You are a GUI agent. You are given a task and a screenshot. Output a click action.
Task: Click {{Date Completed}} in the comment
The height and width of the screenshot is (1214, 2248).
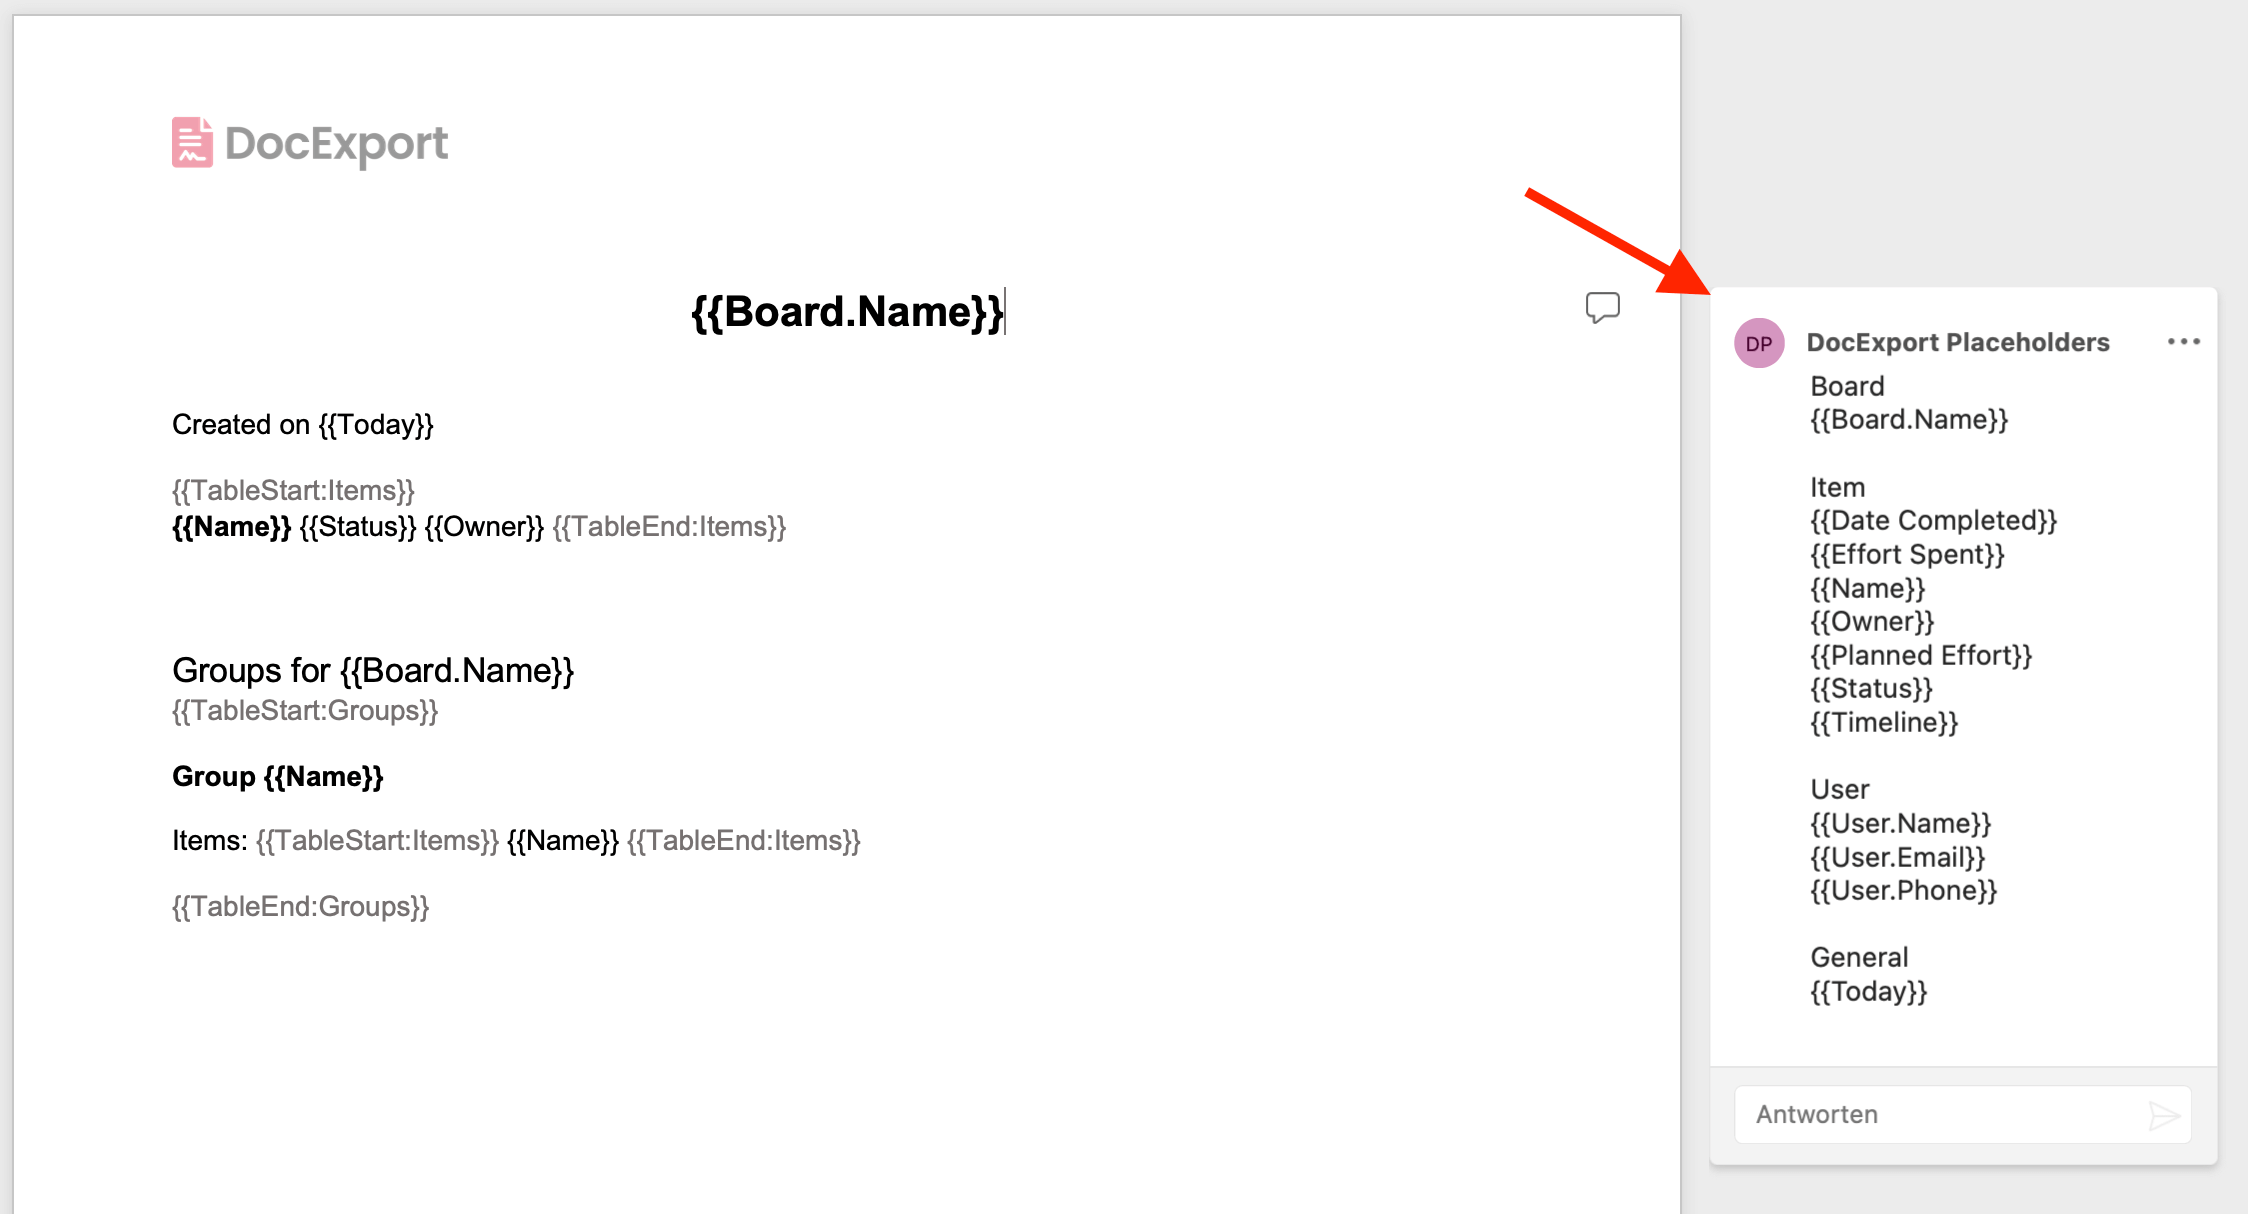click(x=1933, y=521)
